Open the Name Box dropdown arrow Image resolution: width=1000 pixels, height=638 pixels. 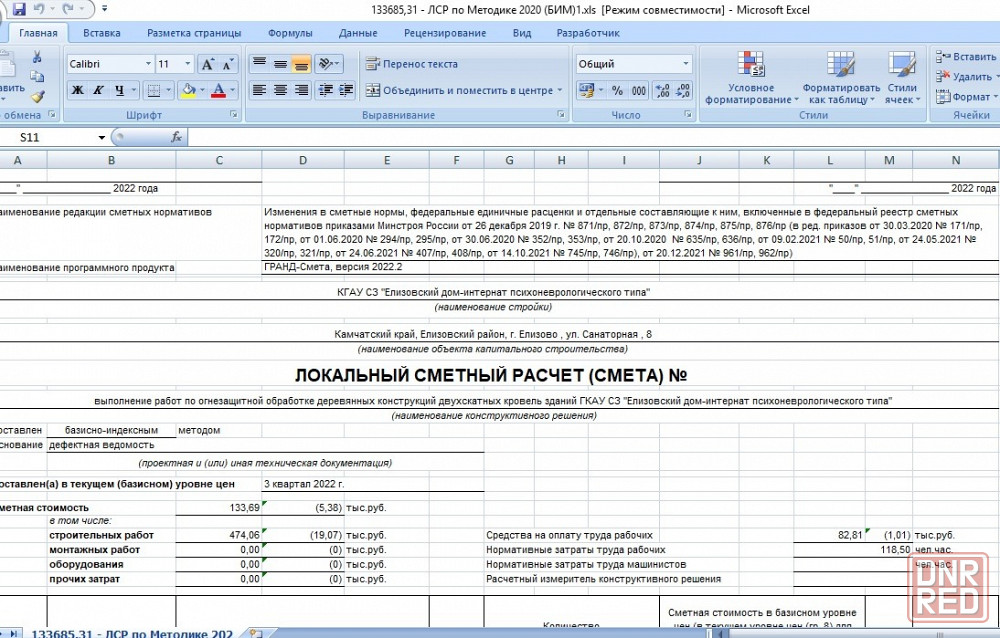[x=102, y=138]
